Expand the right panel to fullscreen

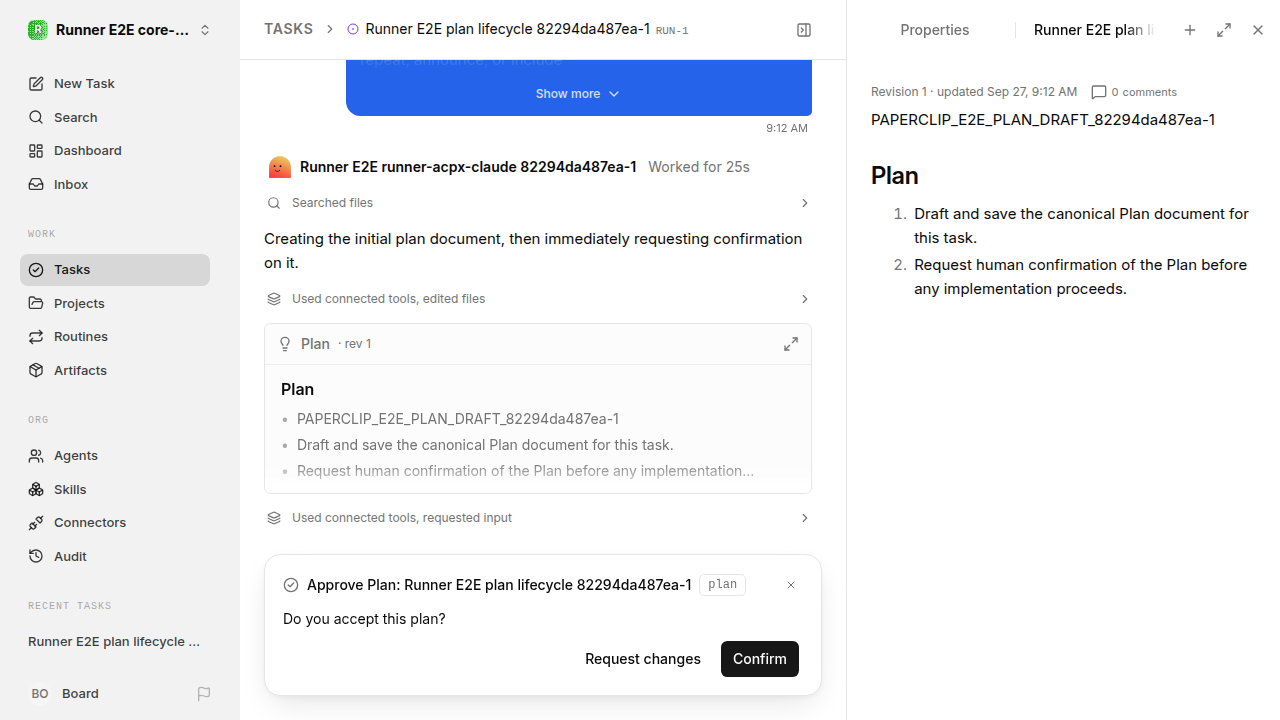click(x=1224, y=30)
